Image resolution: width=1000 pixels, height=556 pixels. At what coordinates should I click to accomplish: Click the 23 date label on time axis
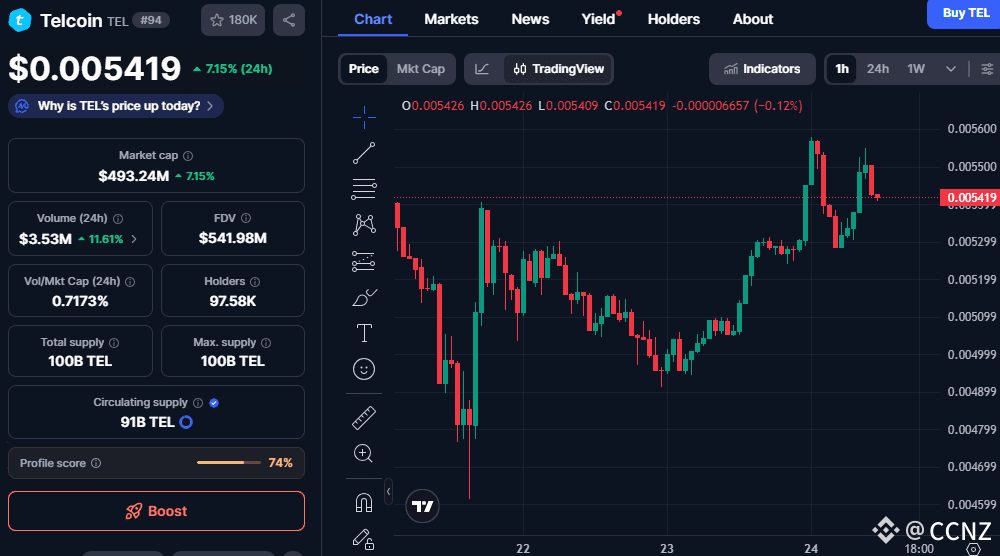tap(667, 548)
